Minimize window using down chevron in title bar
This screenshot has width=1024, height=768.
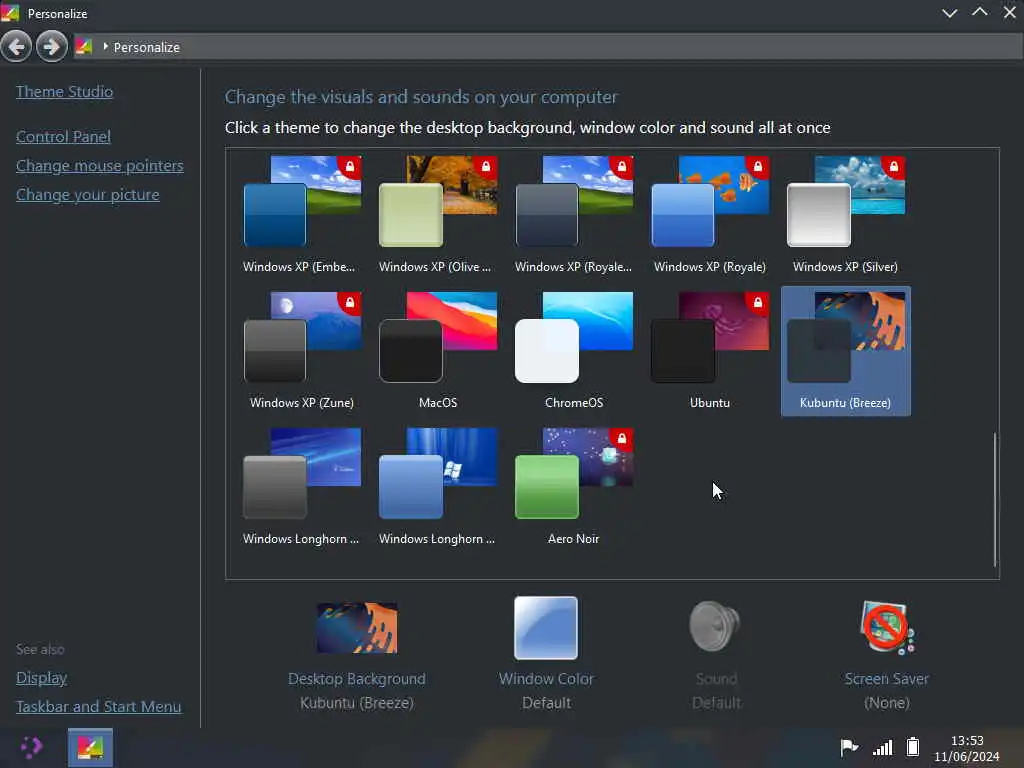coord(950,12)
